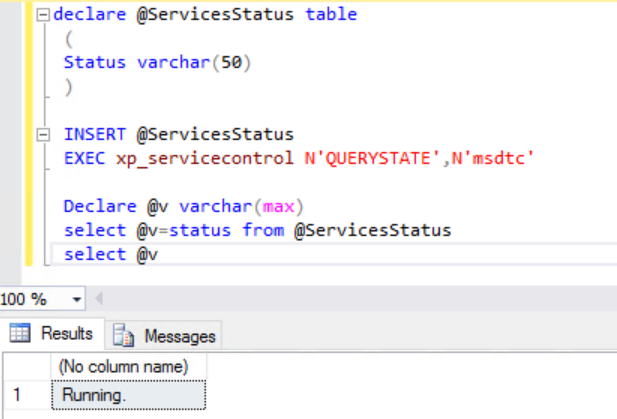617x419 pixels.
Task: Select the 'Running.' result cell
Action: click(x=129, y=395)
